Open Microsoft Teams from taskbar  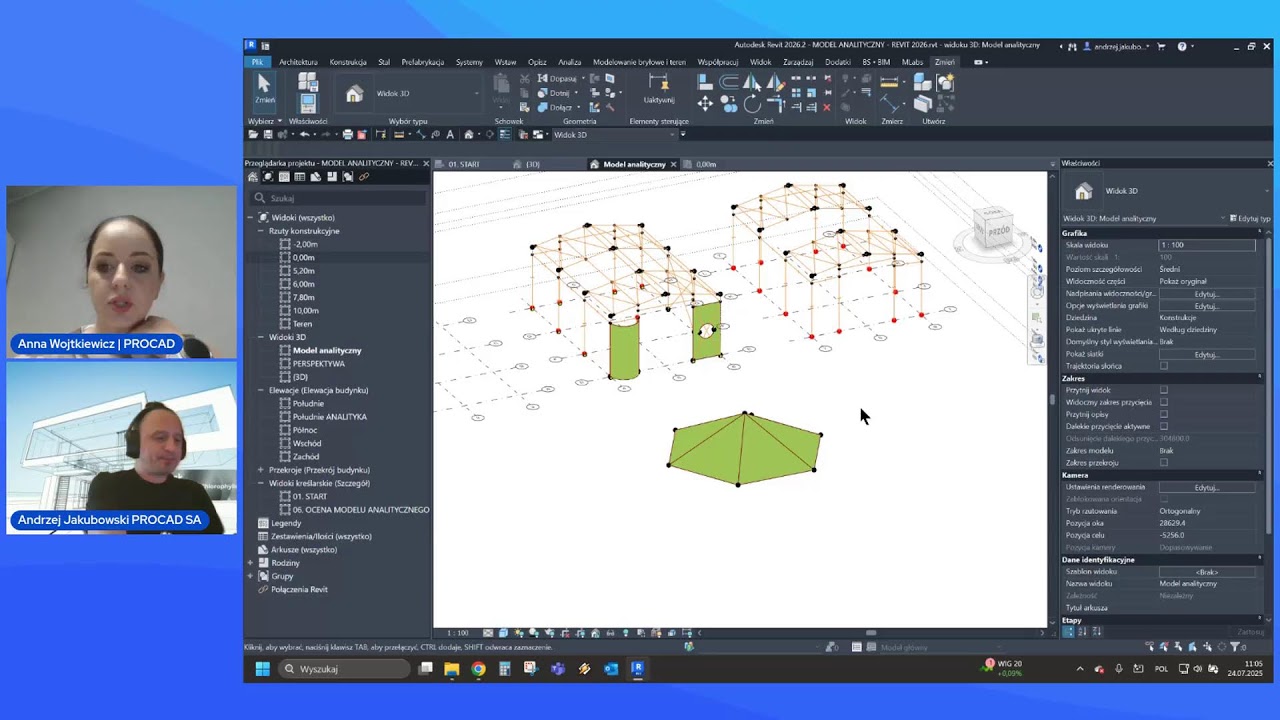click(558, 669)
